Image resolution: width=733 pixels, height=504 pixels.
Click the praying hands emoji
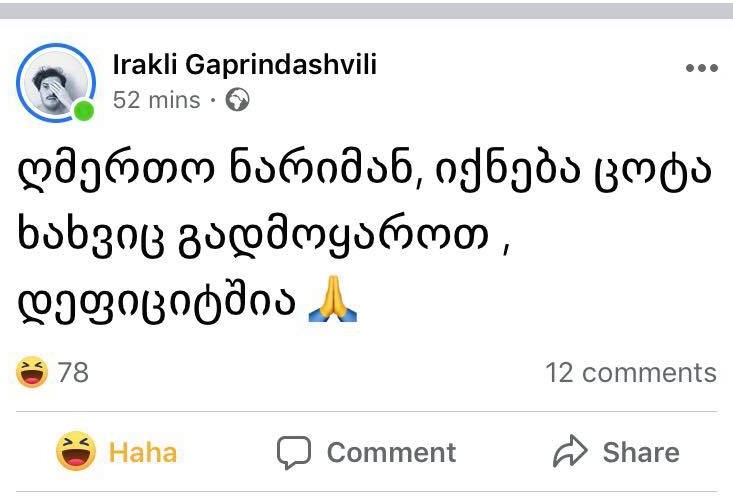[x=333, y=301]
